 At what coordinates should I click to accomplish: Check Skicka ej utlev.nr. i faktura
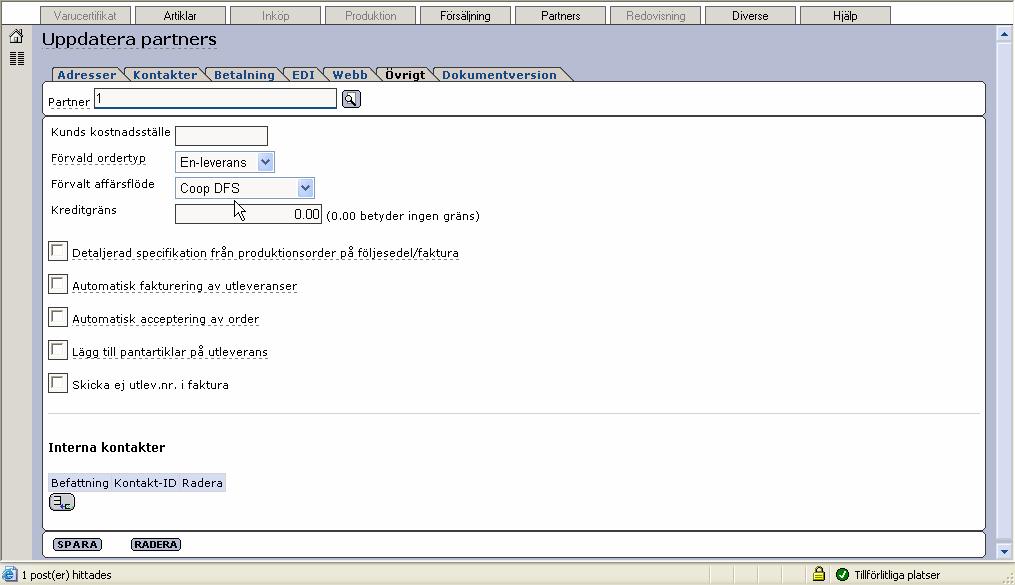(x=58, y=383)
